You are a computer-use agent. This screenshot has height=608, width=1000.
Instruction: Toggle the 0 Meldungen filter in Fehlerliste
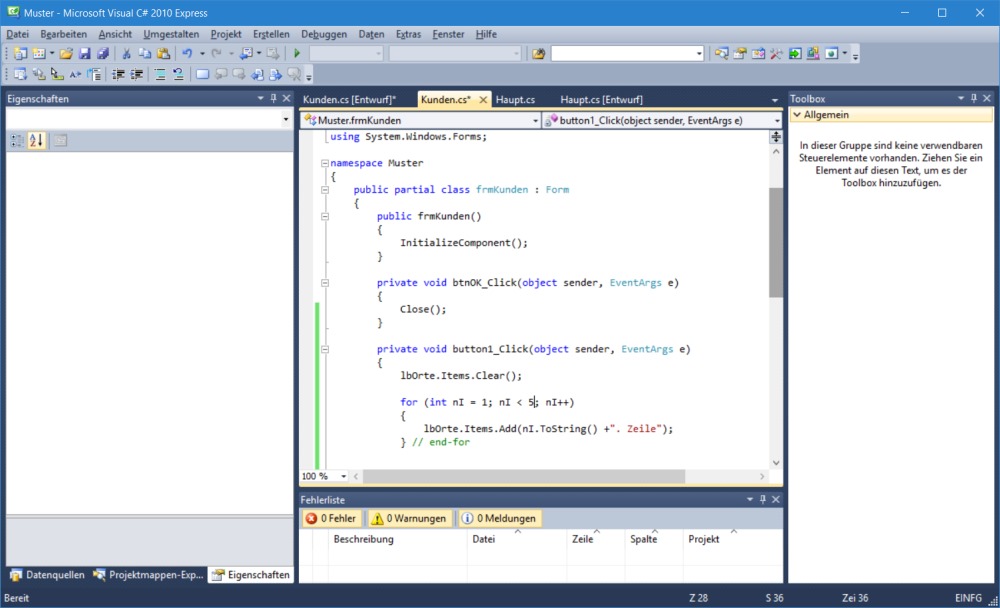tap(495, 518)
